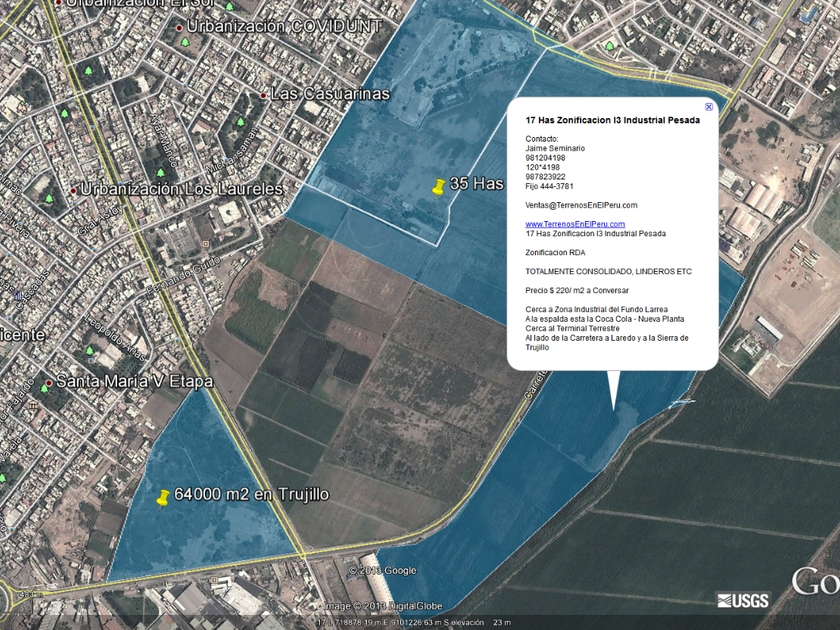Click the 64000 m2 en Trujillo label

[251, 494]
